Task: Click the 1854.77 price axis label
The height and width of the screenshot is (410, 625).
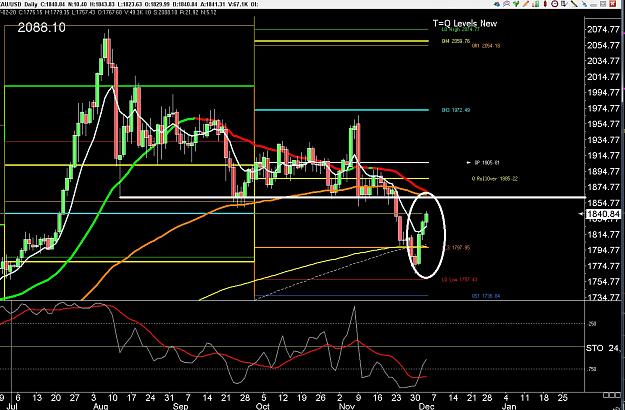Action: tap(603, 203)
